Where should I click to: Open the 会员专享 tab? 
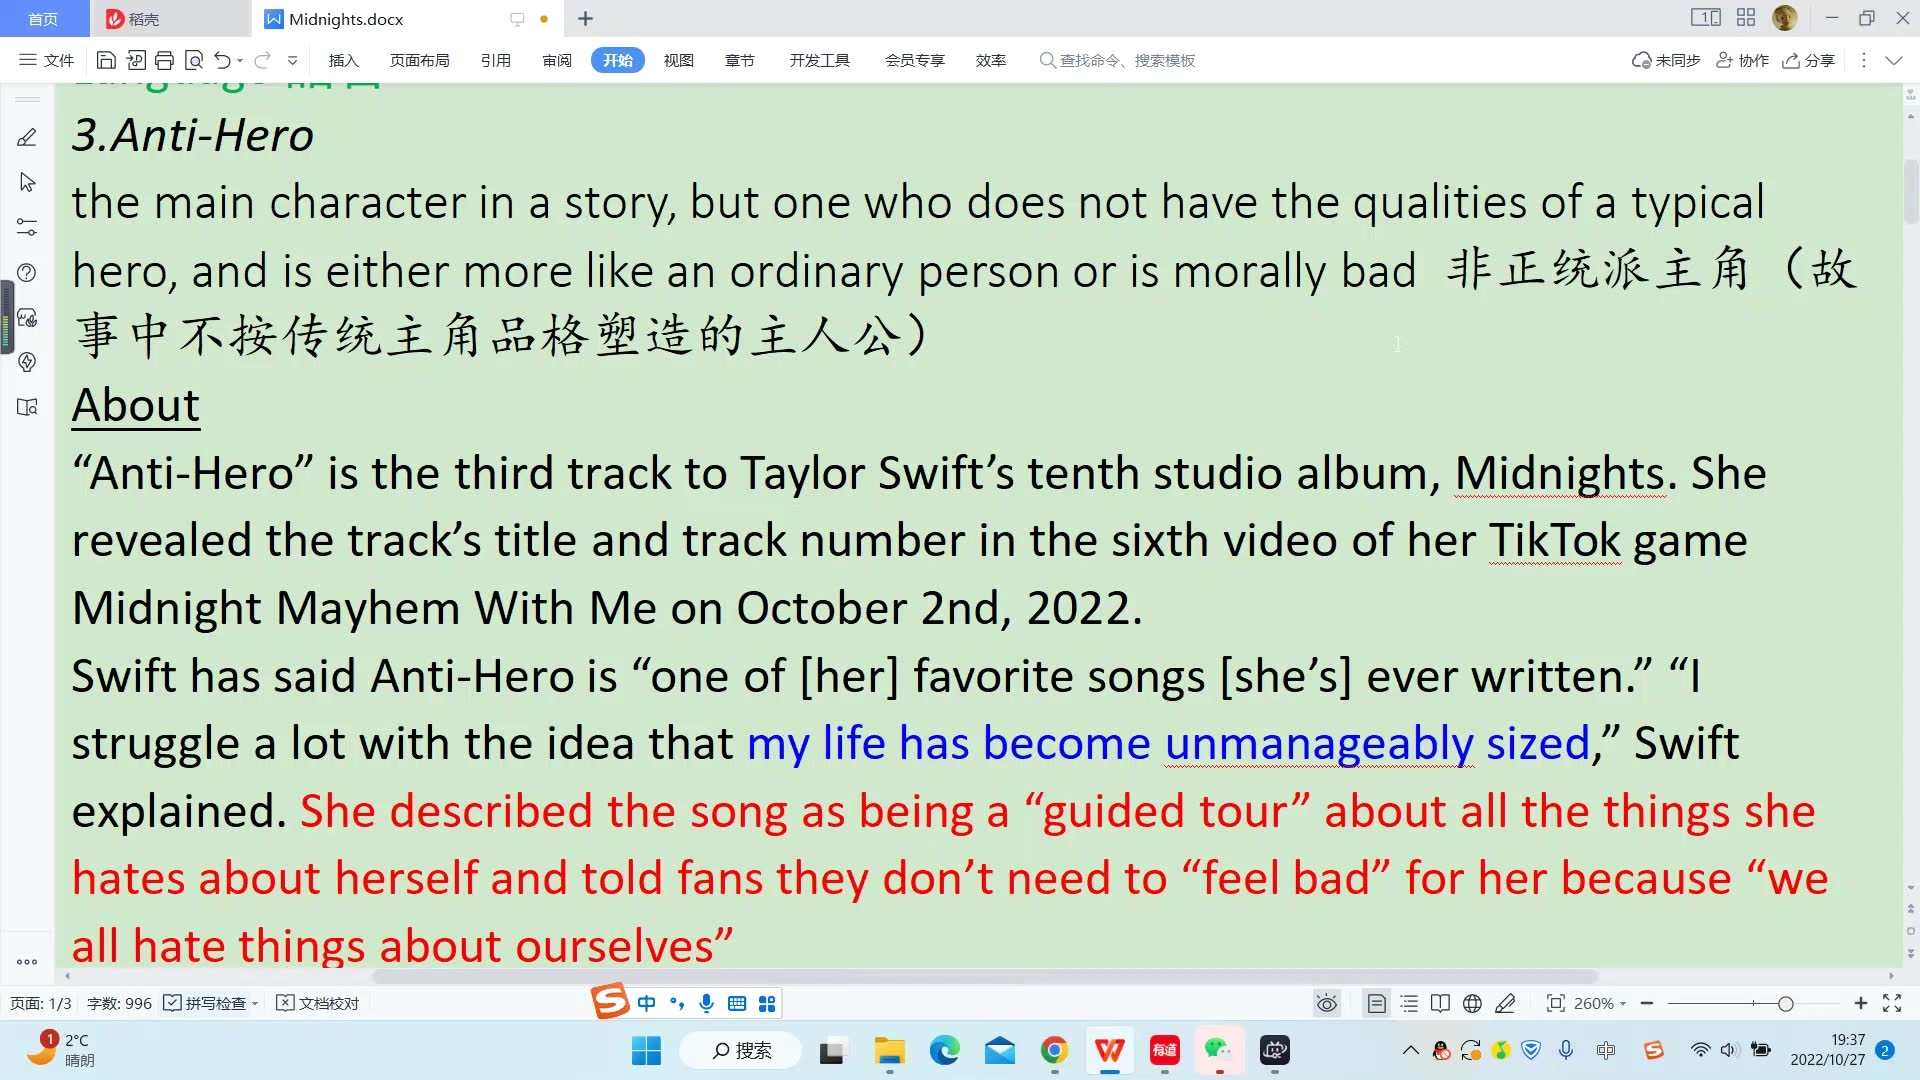pyautogui.click(x=914, y=60)
